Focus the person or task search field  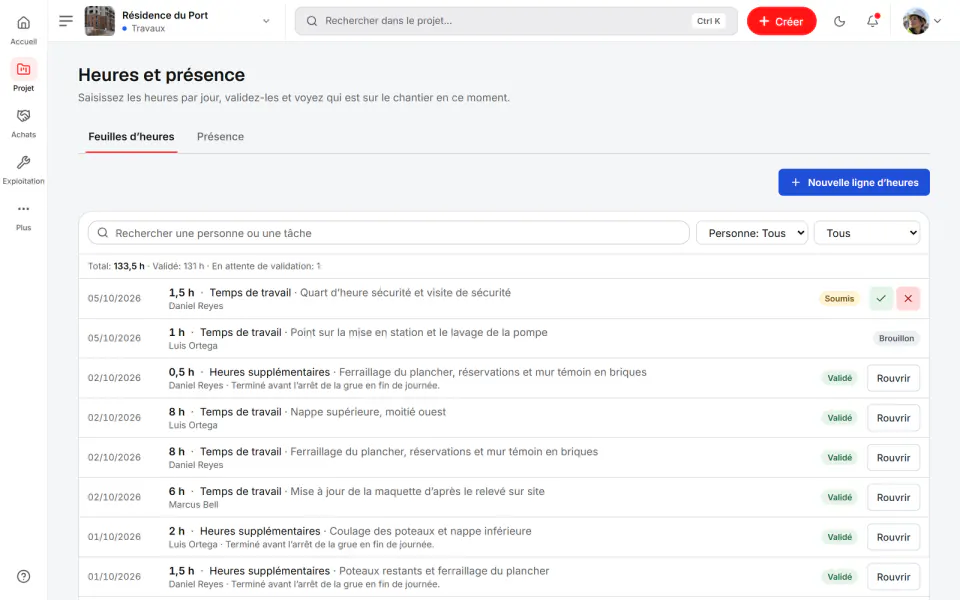tap(389, 233)
